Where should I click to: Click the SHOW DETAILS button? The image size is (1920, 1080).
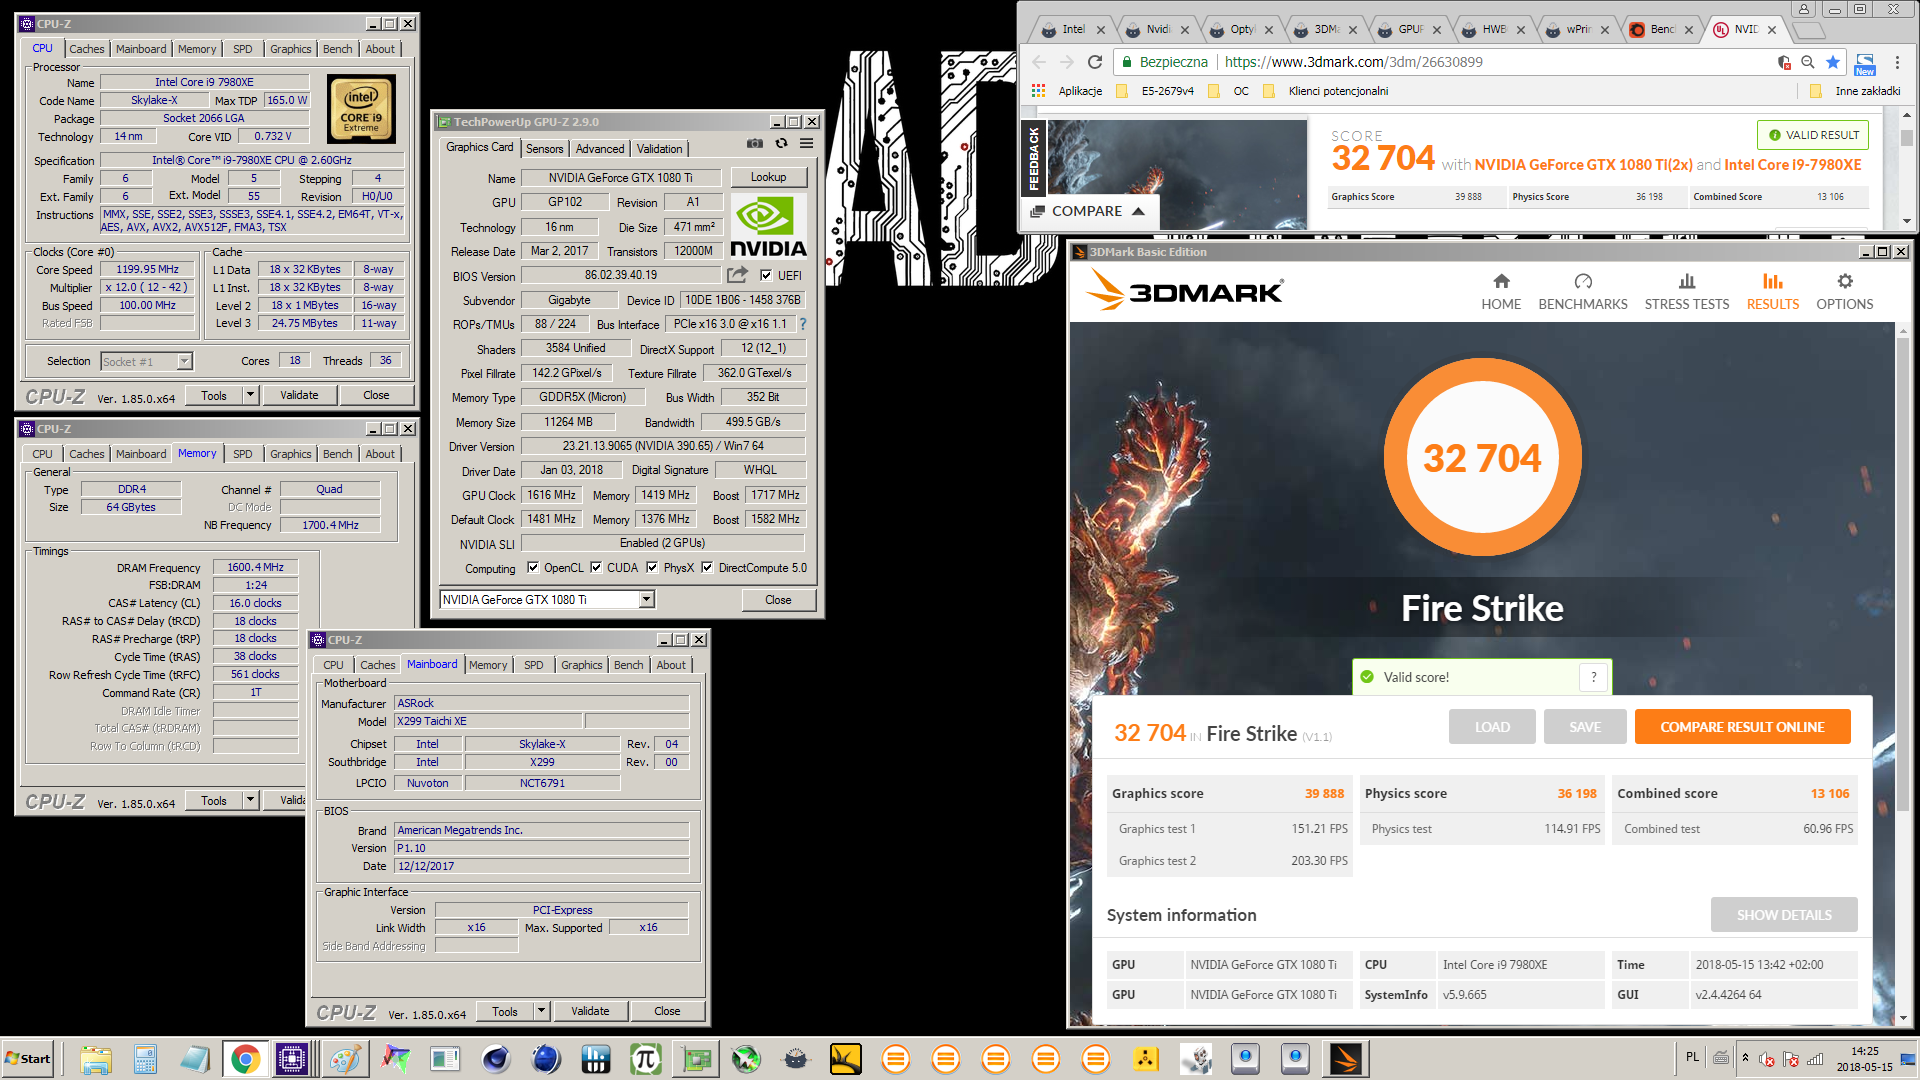(x=1784, y=915)
